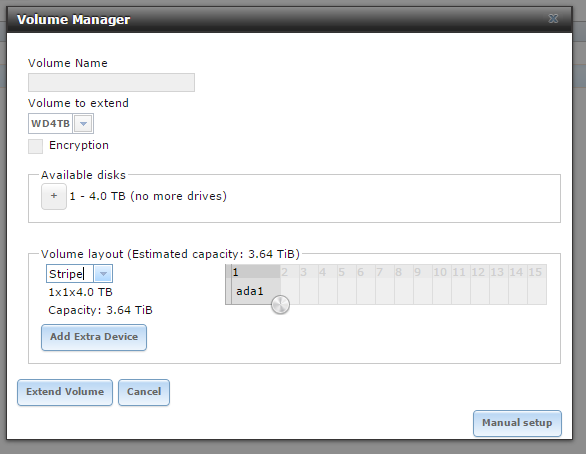Viewport: 586px width, 454px height.
Task: Click the plus button to add available disk
Action: 54,196
